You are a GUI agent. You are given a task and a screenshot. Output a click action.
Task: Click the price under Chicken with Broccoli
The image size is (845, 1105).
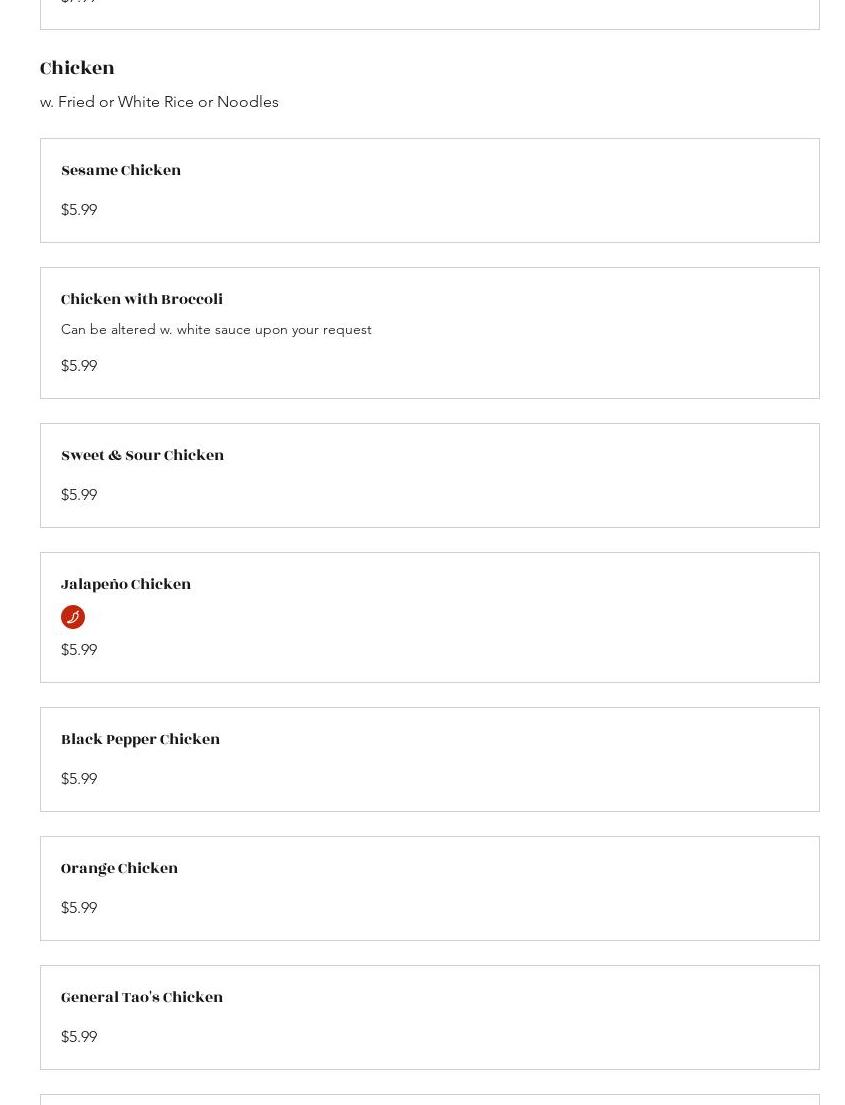[79, 366]
